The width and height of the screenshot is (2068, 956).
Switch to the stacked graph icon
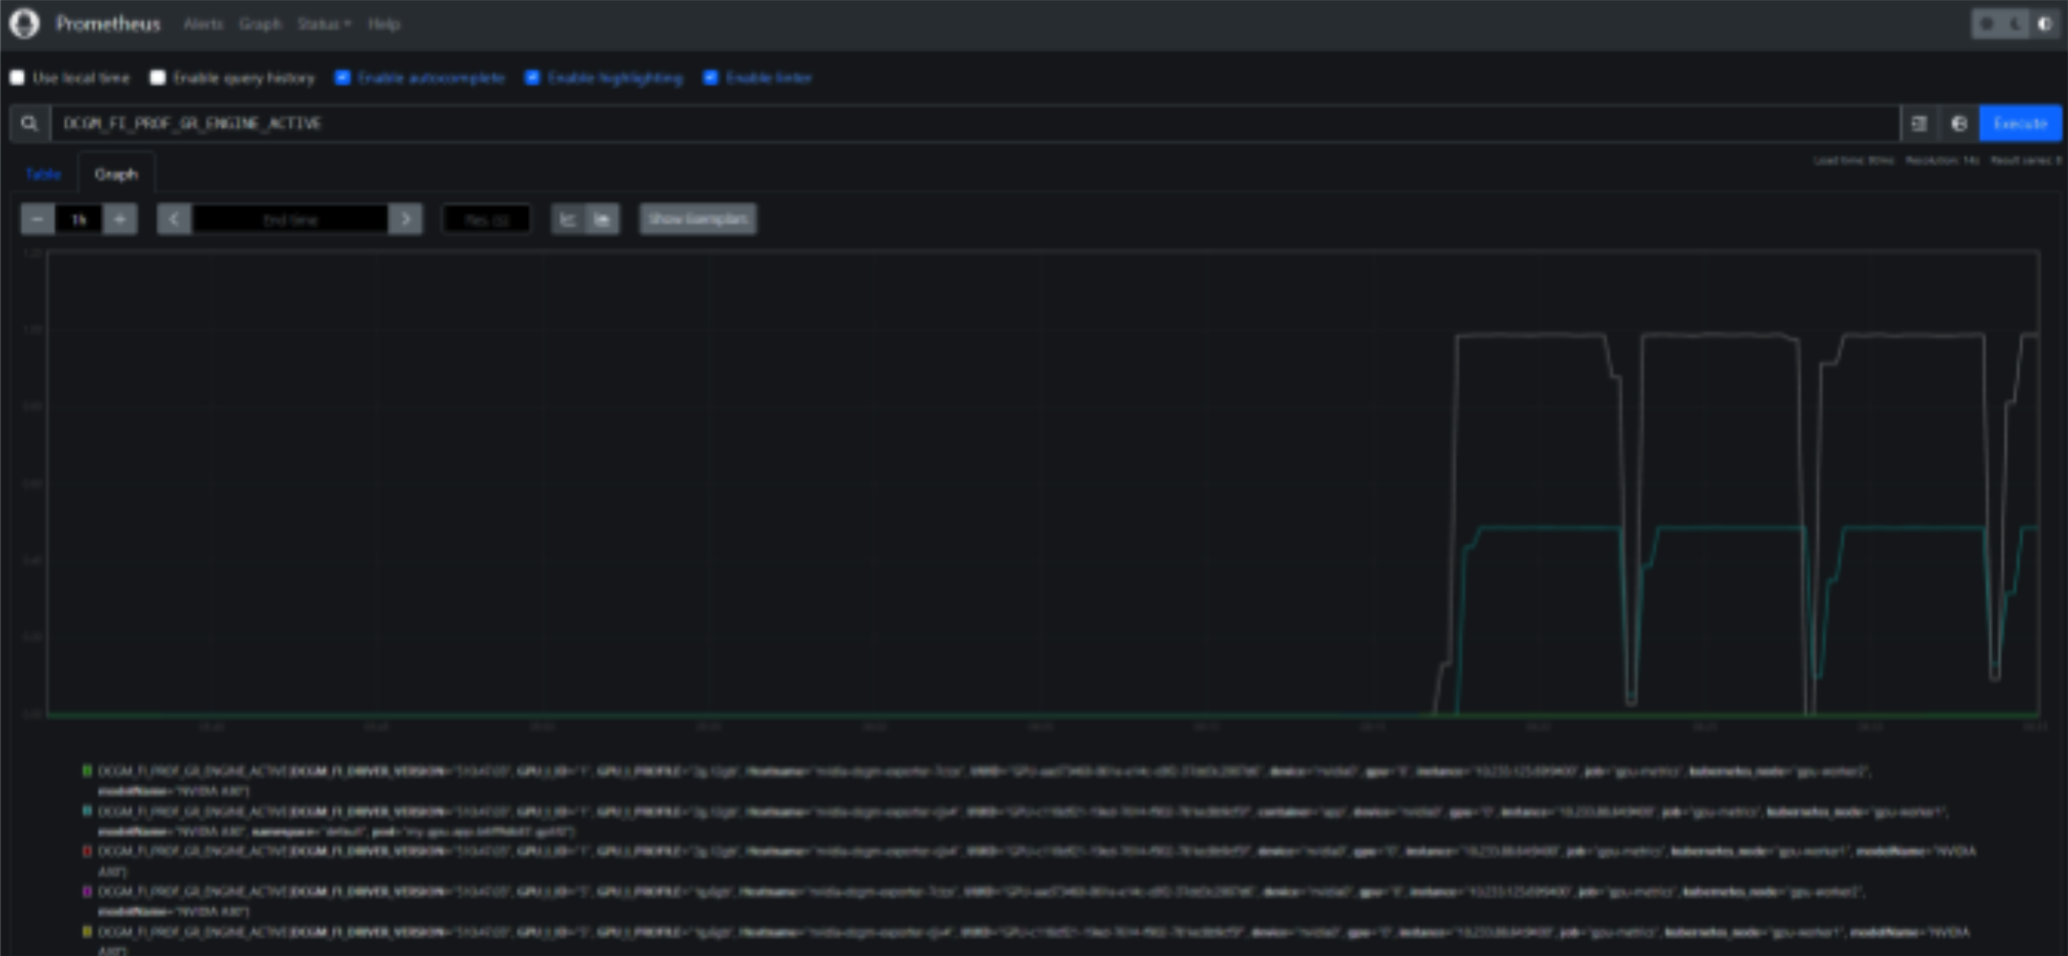[x=602, y=219]
